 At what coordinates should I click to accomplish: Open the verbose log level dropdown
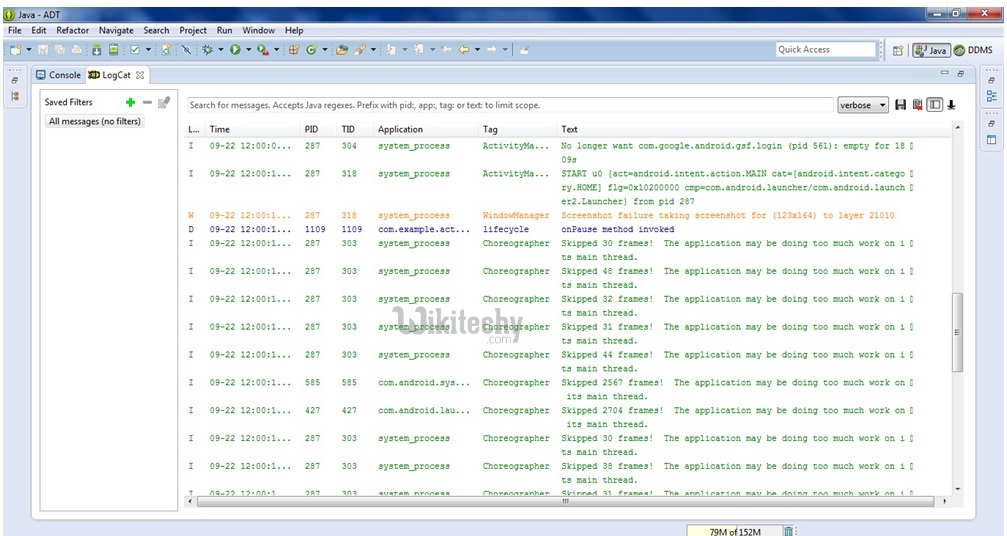click(x=863, y=105)
